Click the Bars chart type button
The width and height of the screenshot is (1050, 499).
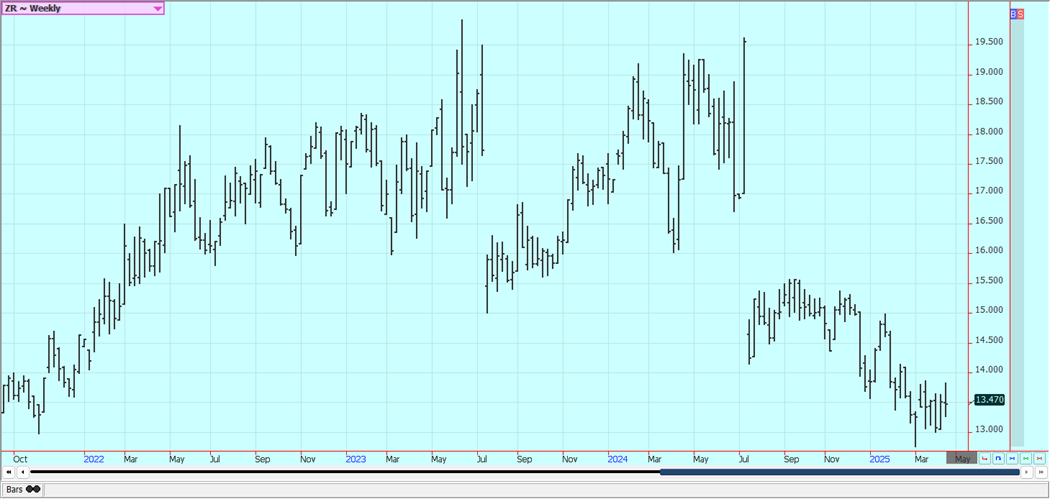(22, 489)
